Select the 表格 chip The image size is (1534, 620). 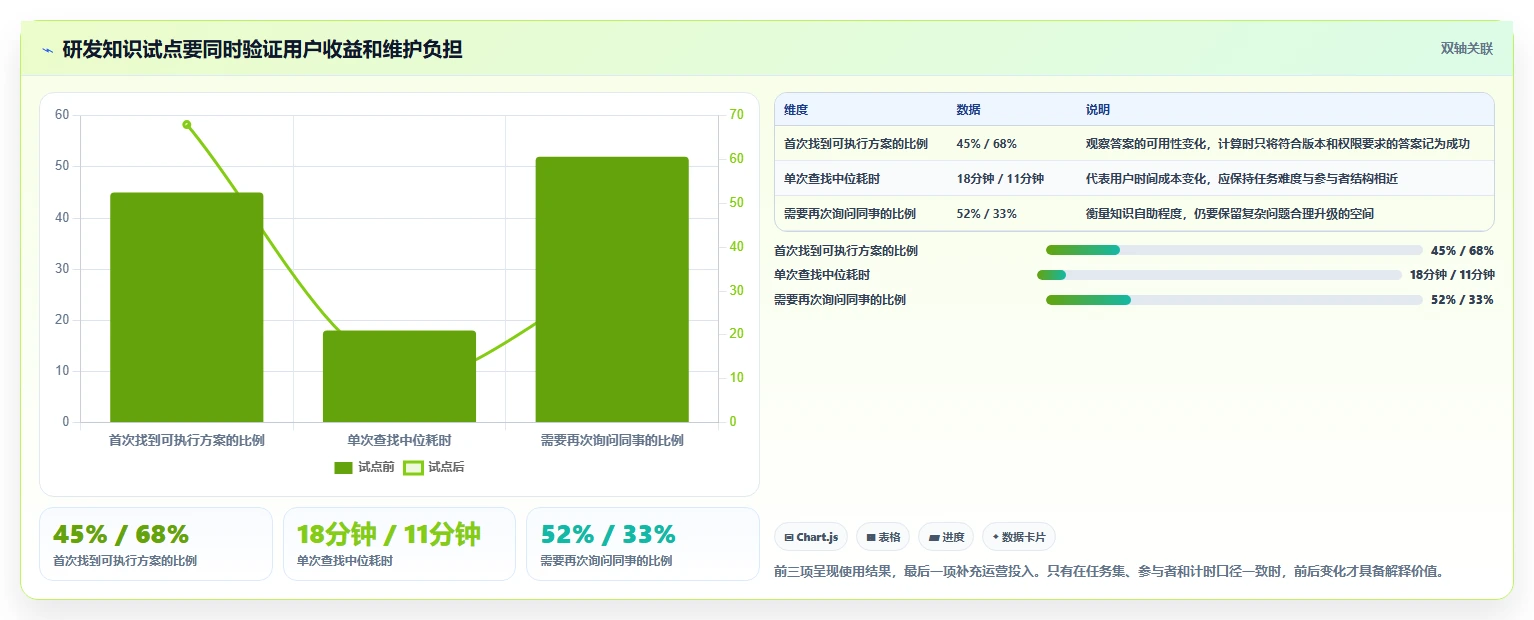click(883, 537)
